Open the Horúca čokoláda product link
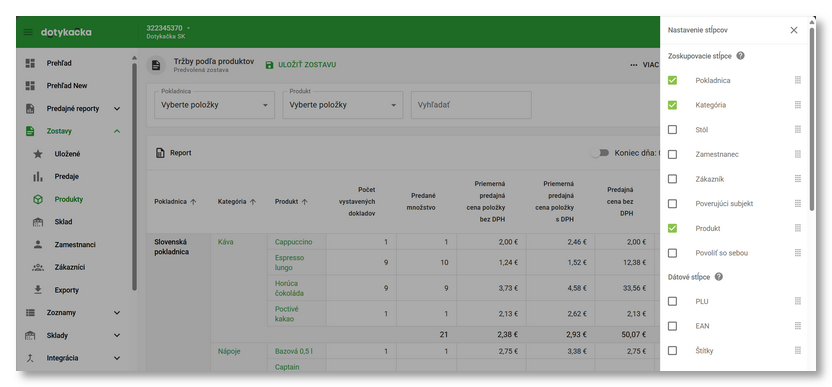The width and height of the screenshot is (832, 387). click(x=289, y=288)
